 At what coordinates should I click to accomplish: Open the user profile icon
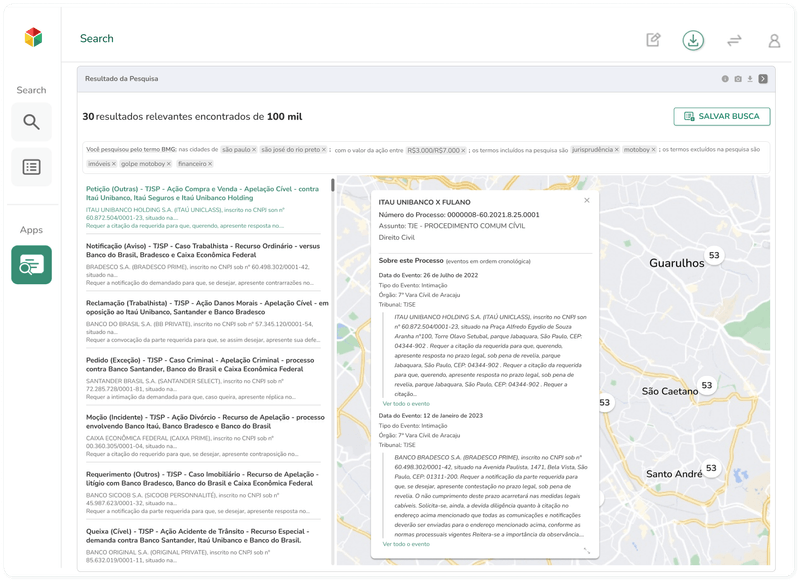[x=774, y=41]
